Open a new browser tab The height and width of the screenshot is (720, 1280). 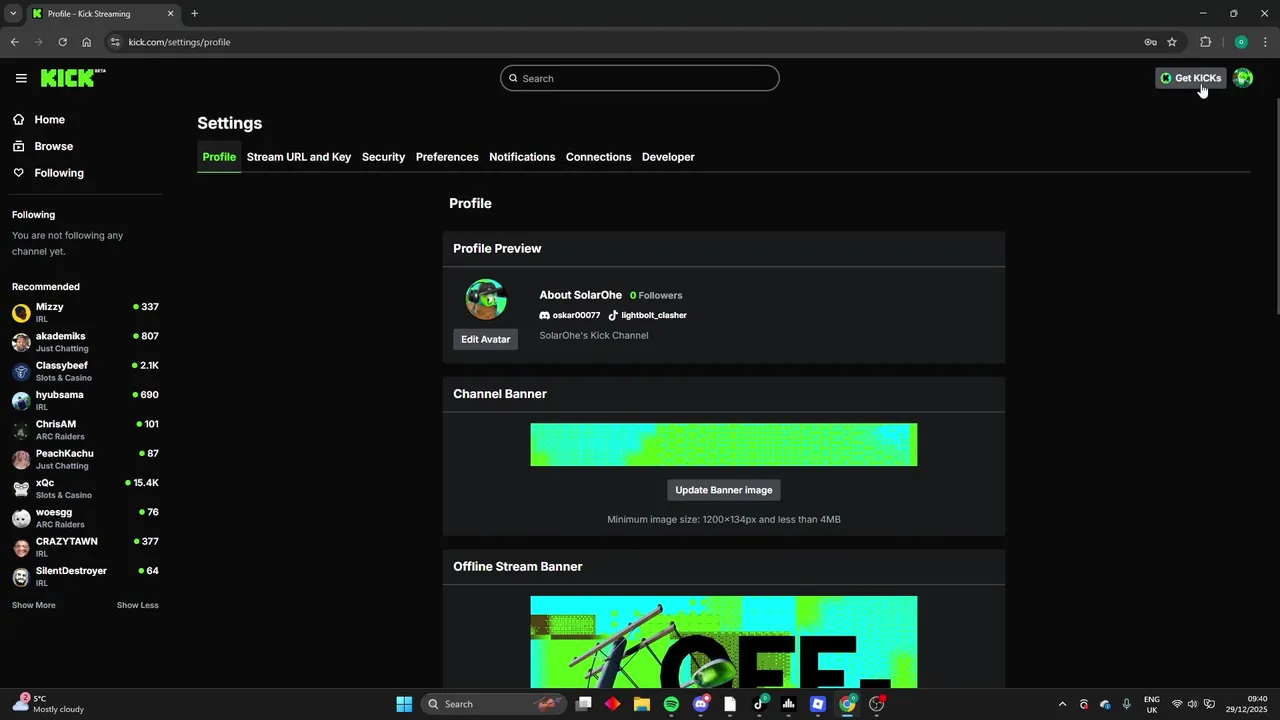pos(194,14)
